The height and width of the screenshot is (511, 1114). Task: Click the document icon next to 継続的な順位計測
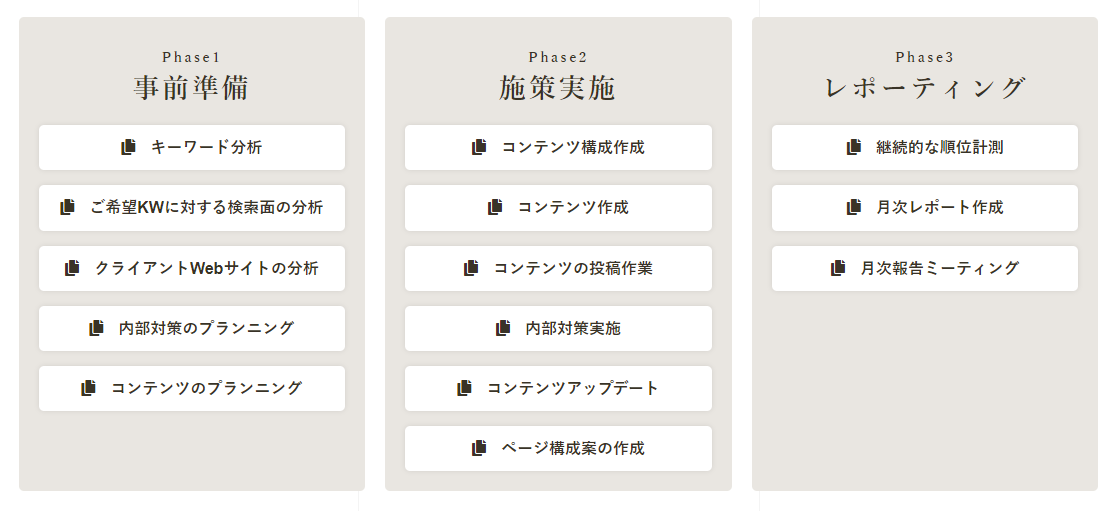pos(854,147)
